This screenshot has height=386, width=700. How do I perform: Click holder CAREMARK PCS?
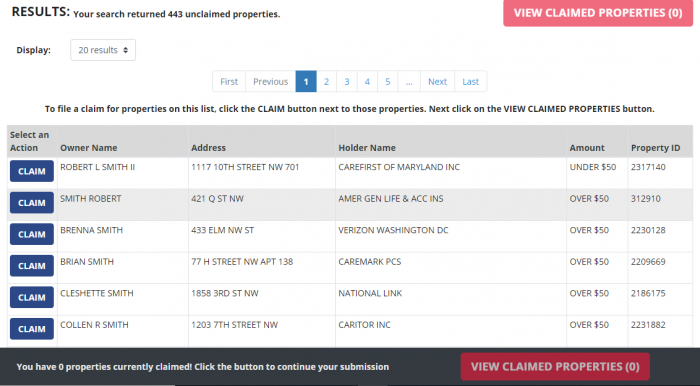click(x=370, y=261)
